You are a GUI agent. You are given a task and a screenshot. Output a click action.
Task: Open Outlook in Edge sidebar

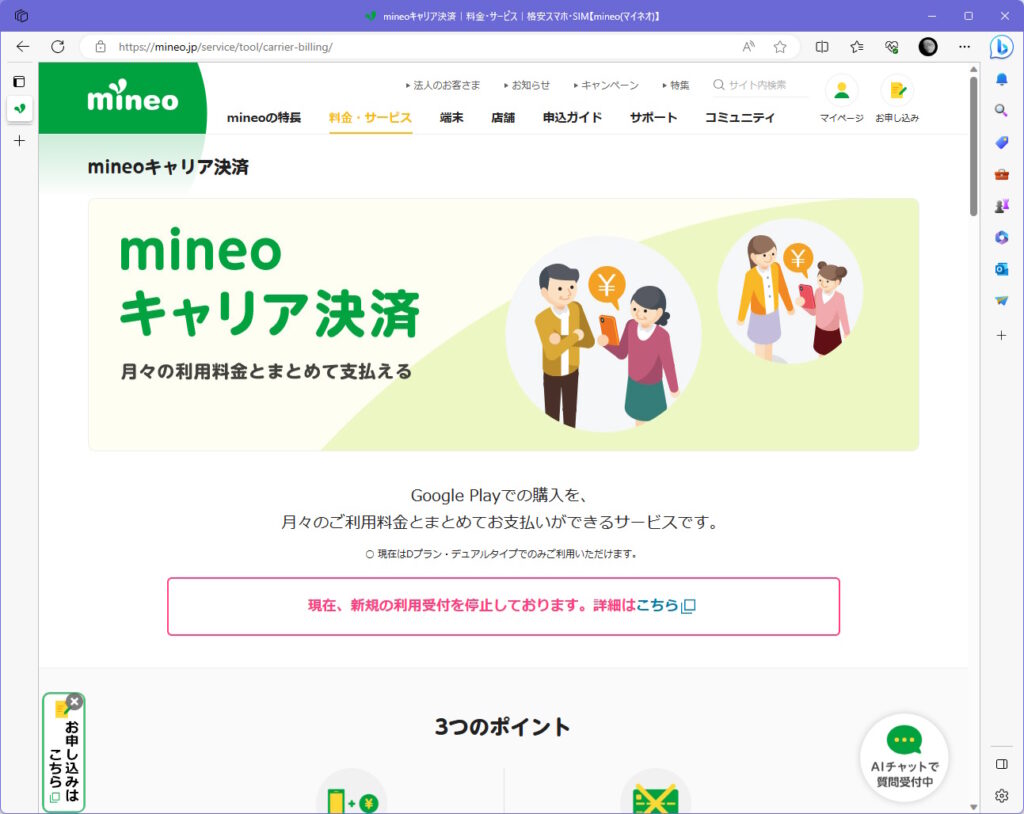click(1001, 269)
